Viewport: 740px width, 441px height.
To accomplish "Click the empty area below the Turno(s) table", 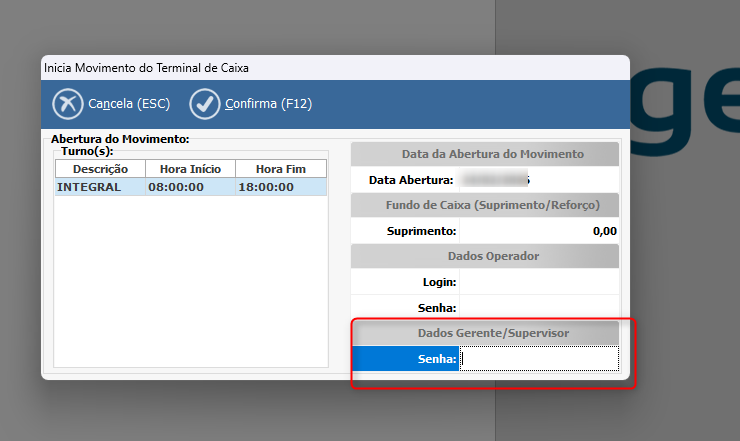I will point(190,280).
